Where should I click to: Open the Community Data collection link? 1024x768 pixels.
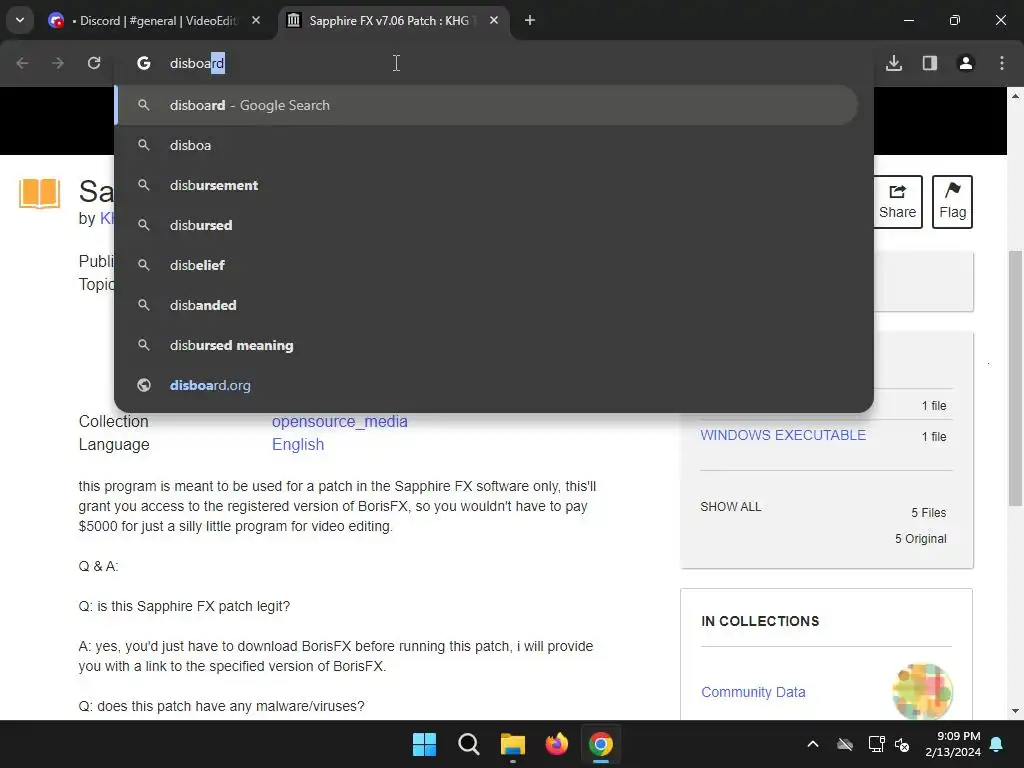[x=753, y=692]
